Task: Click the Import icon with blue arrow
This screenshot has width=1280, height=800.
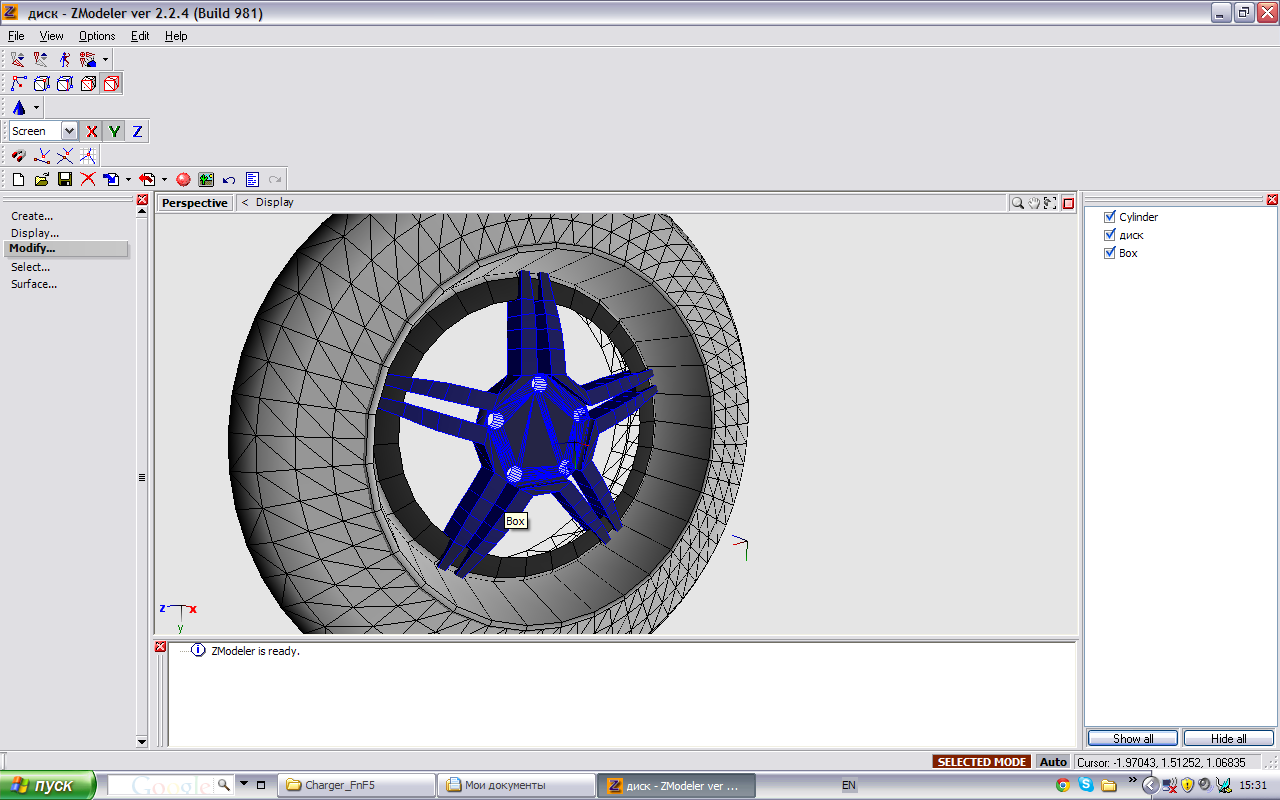Action: click(111, 180)
